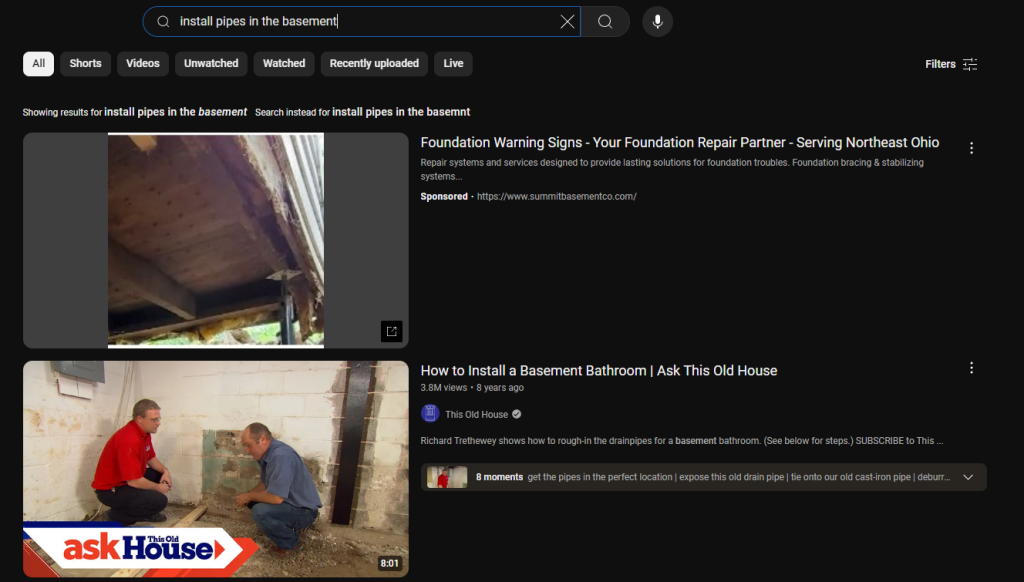Expand the 8 moments chapter list chevron
The height and width of the screenshot is (582, 1024).
967,477
